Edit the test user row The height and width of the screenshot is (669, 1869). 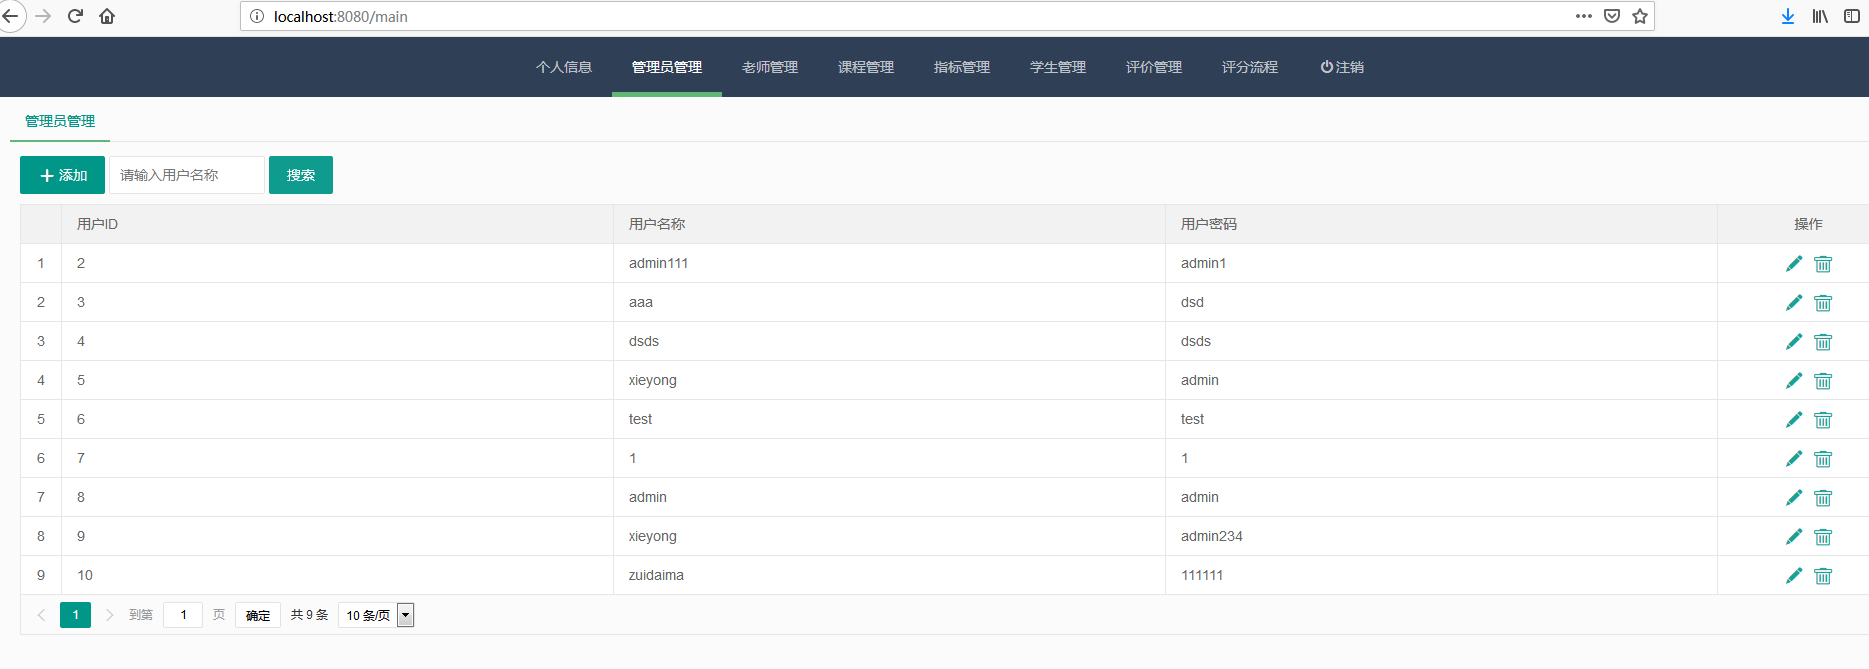pos(1794,419)
